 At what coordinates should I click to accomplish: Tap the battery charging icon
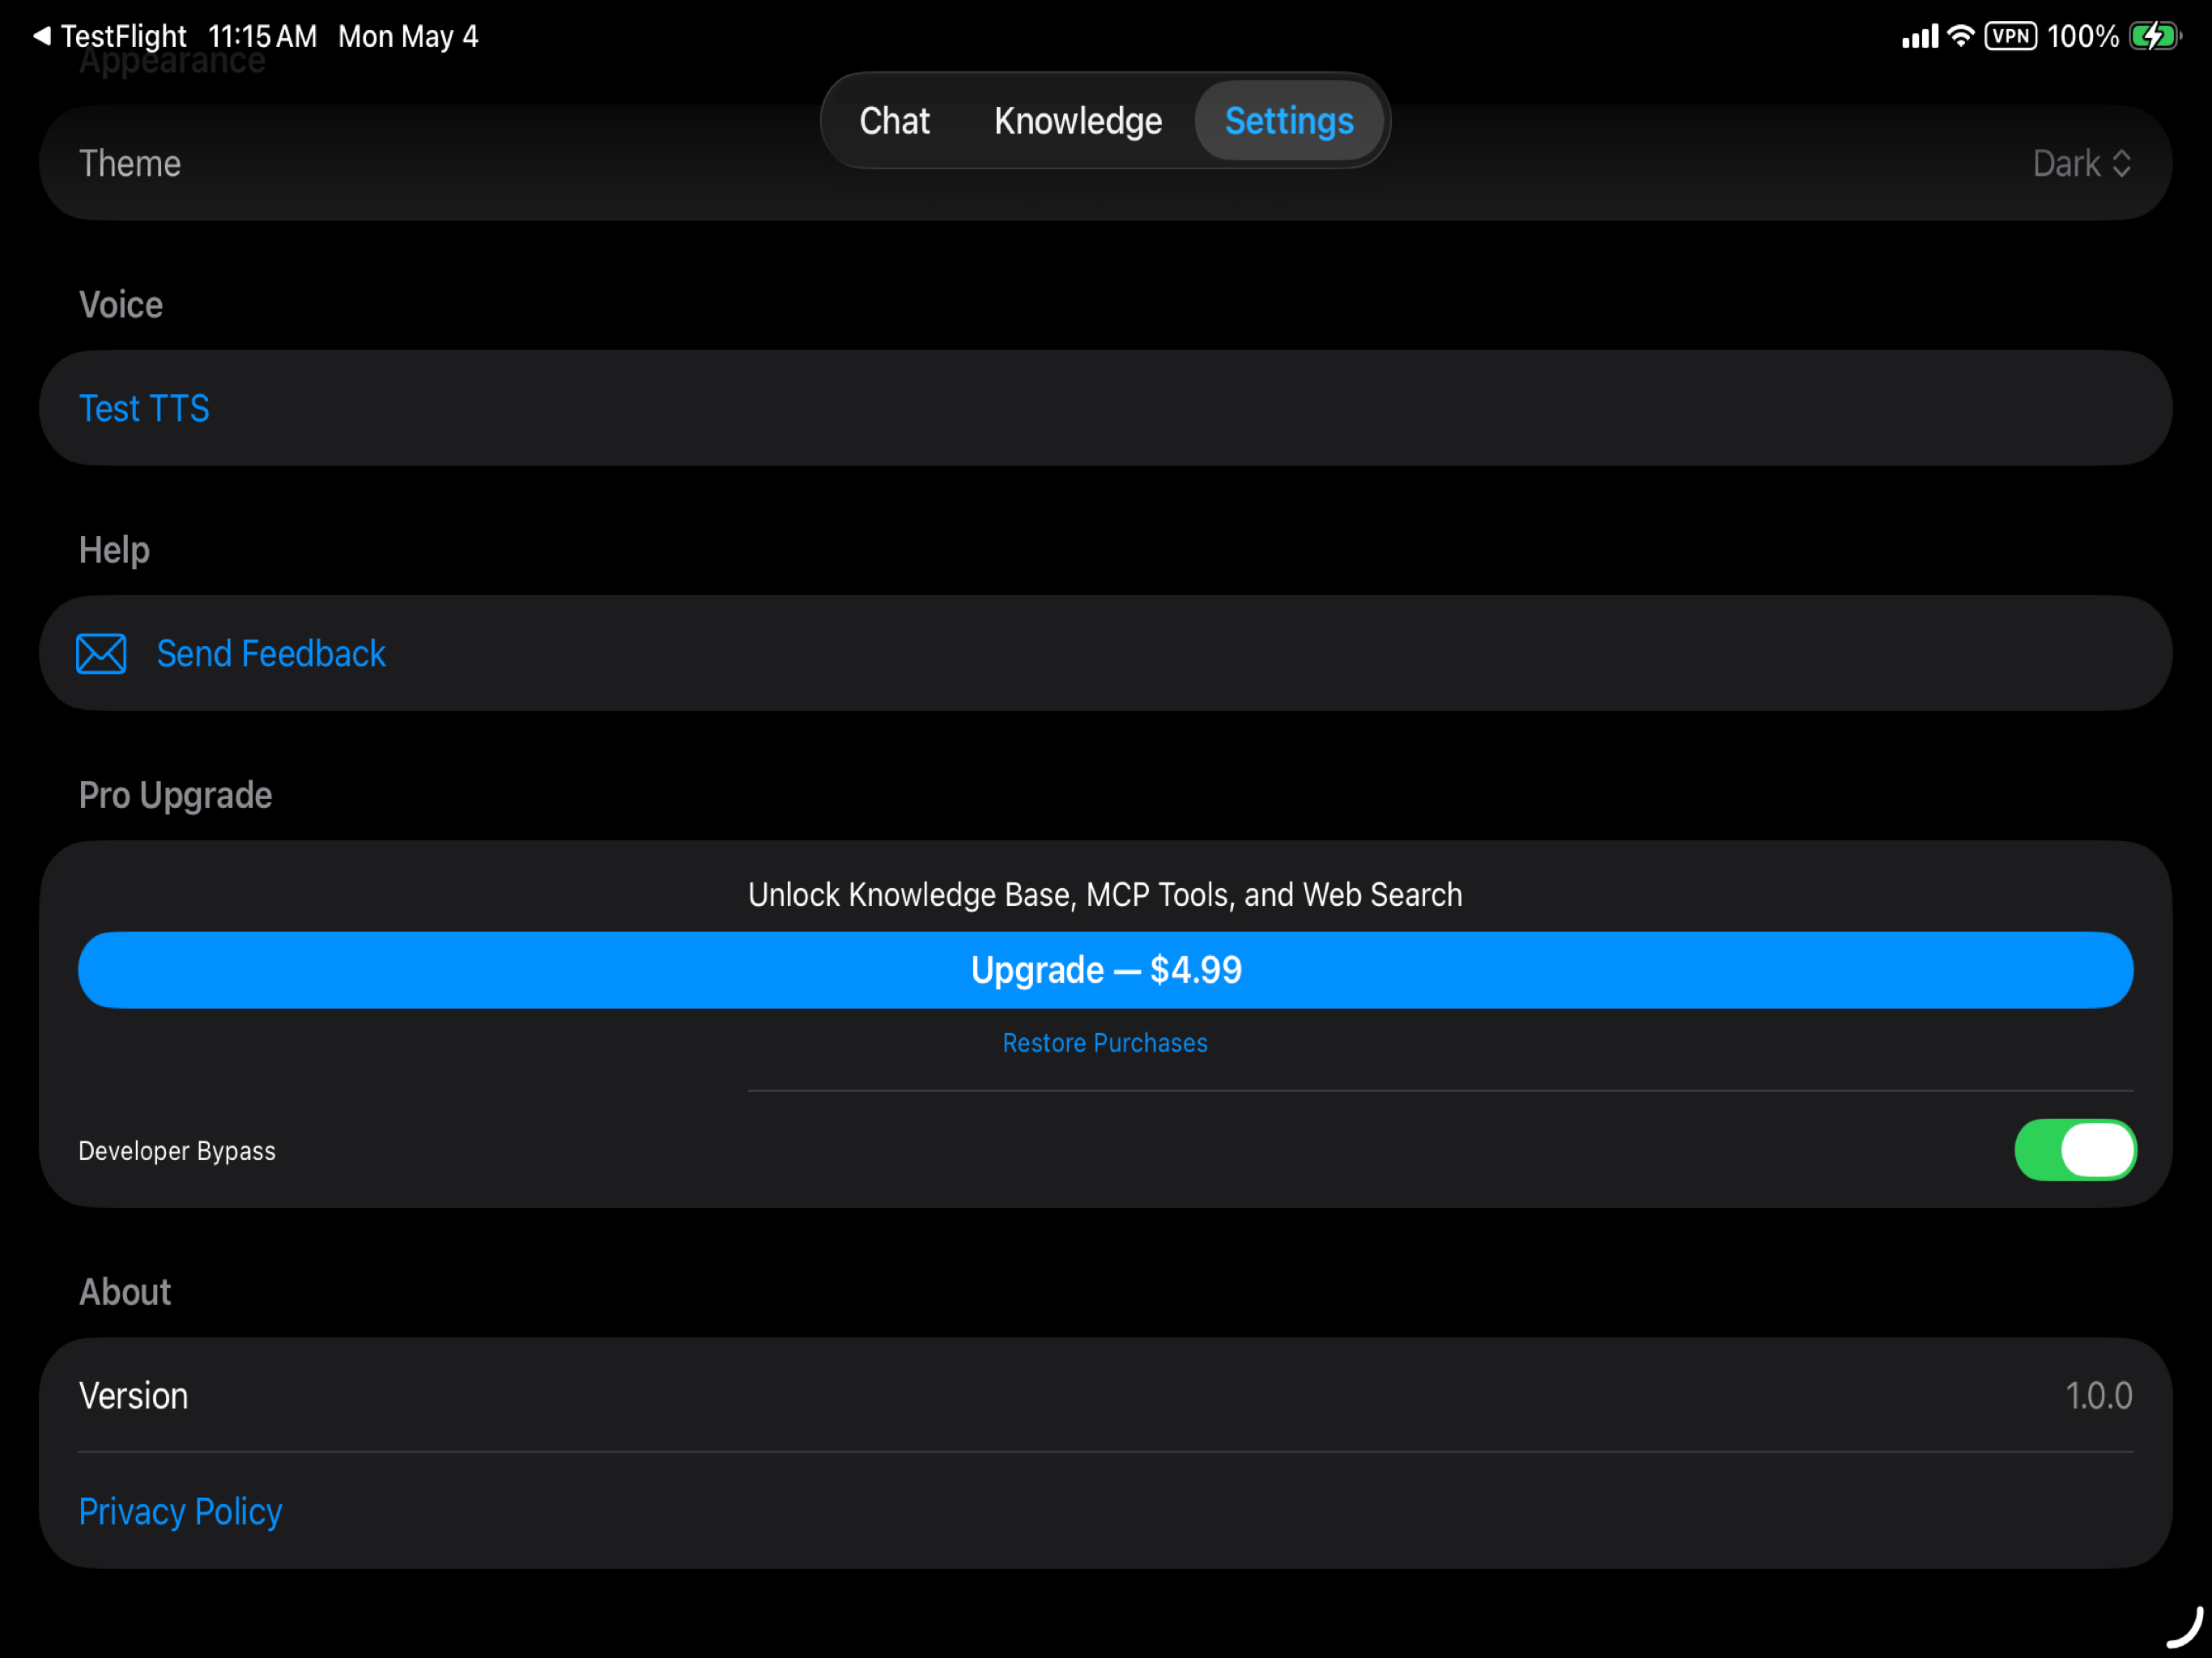(2154, 37)
